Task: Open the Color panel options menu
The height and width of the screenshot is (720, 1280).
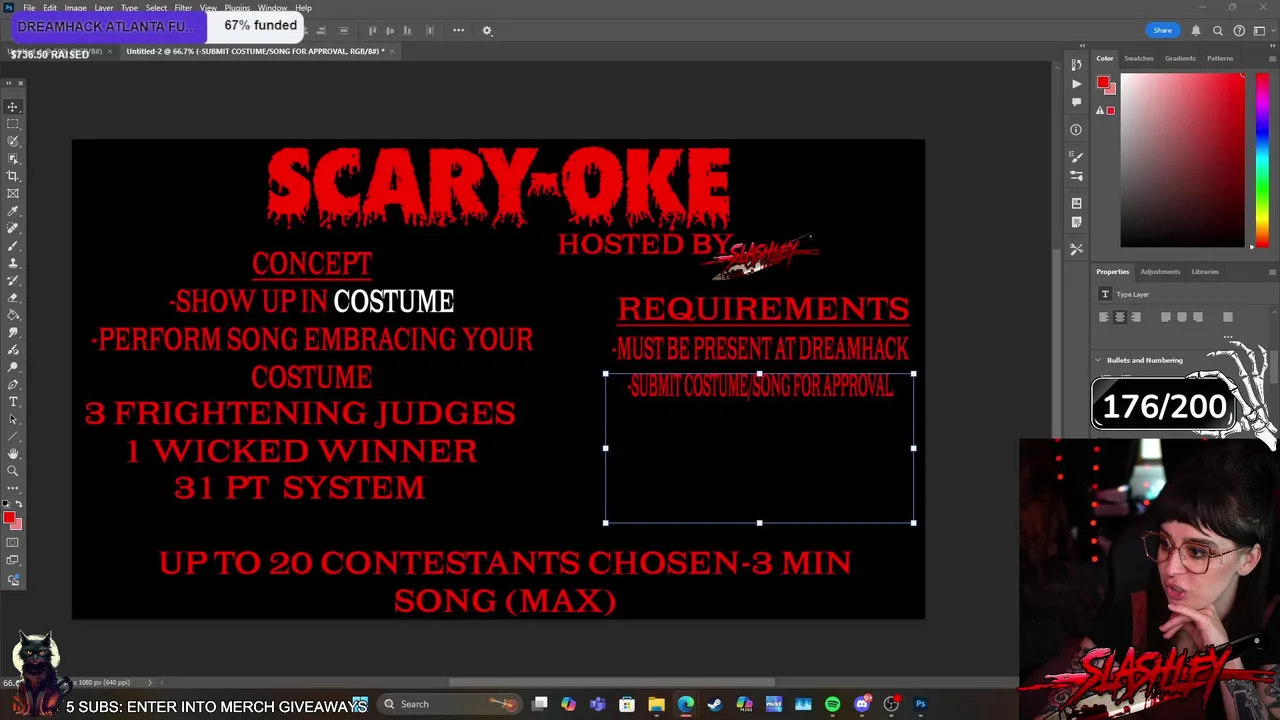Action: point(1272,58)
